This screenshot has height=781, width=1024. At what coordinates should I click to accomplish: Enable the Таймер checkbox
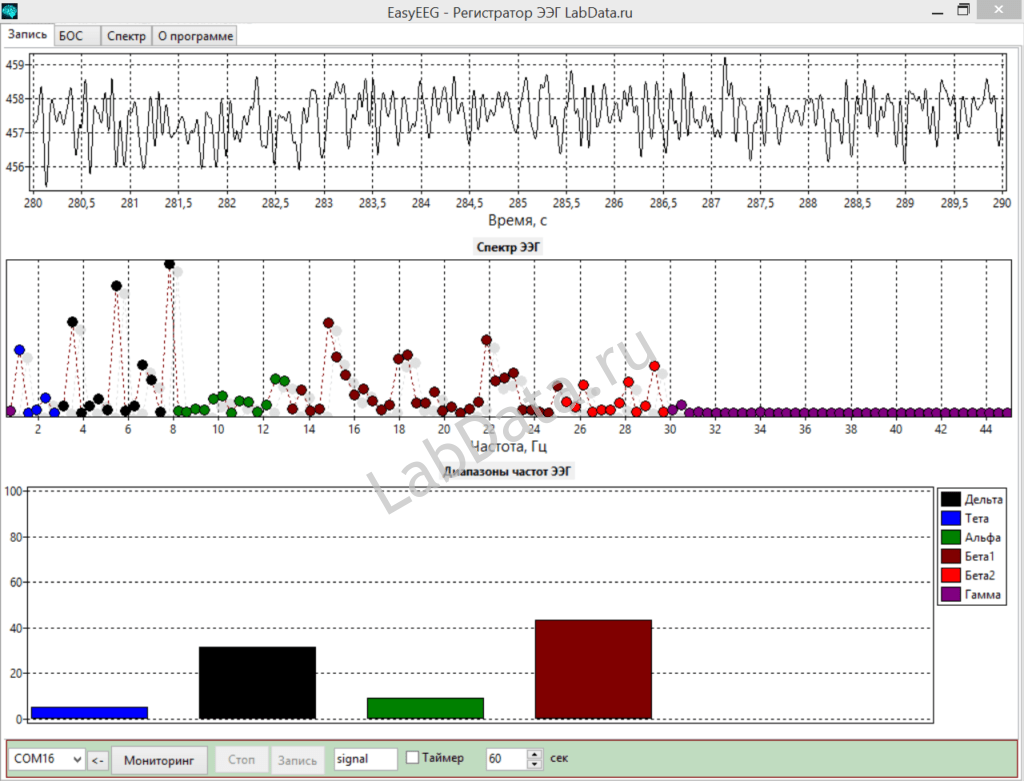click(x=413, y=757)
